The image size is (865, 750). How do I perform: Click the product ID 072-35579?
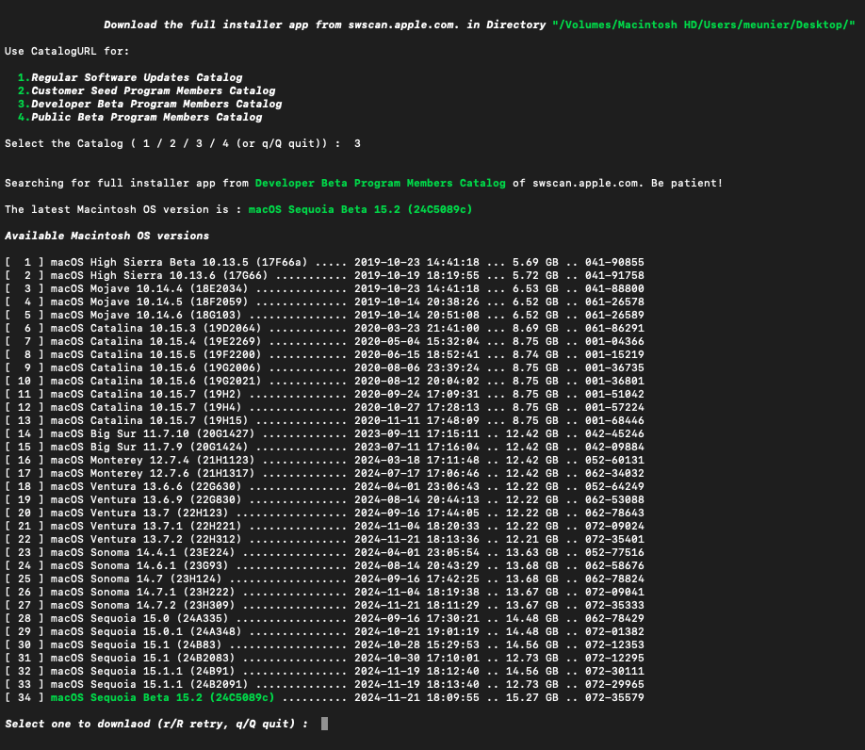[615, 698]
